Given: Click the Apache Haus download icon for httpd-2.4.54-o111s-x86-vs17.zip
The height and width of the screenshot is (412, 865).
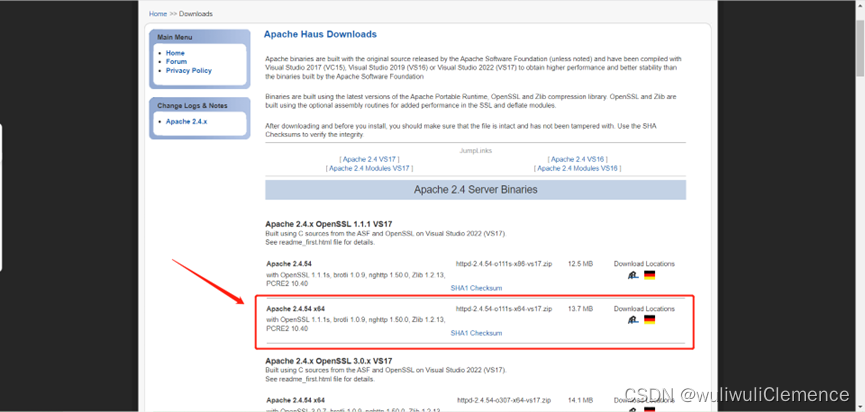Looking at the screenshot, I should (x=633, y=275).
